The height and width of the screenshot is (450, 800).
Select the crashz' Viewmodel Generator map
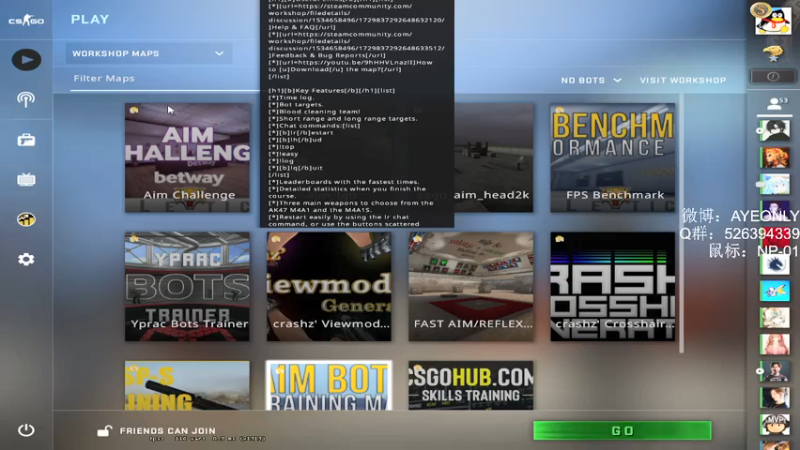329,286
